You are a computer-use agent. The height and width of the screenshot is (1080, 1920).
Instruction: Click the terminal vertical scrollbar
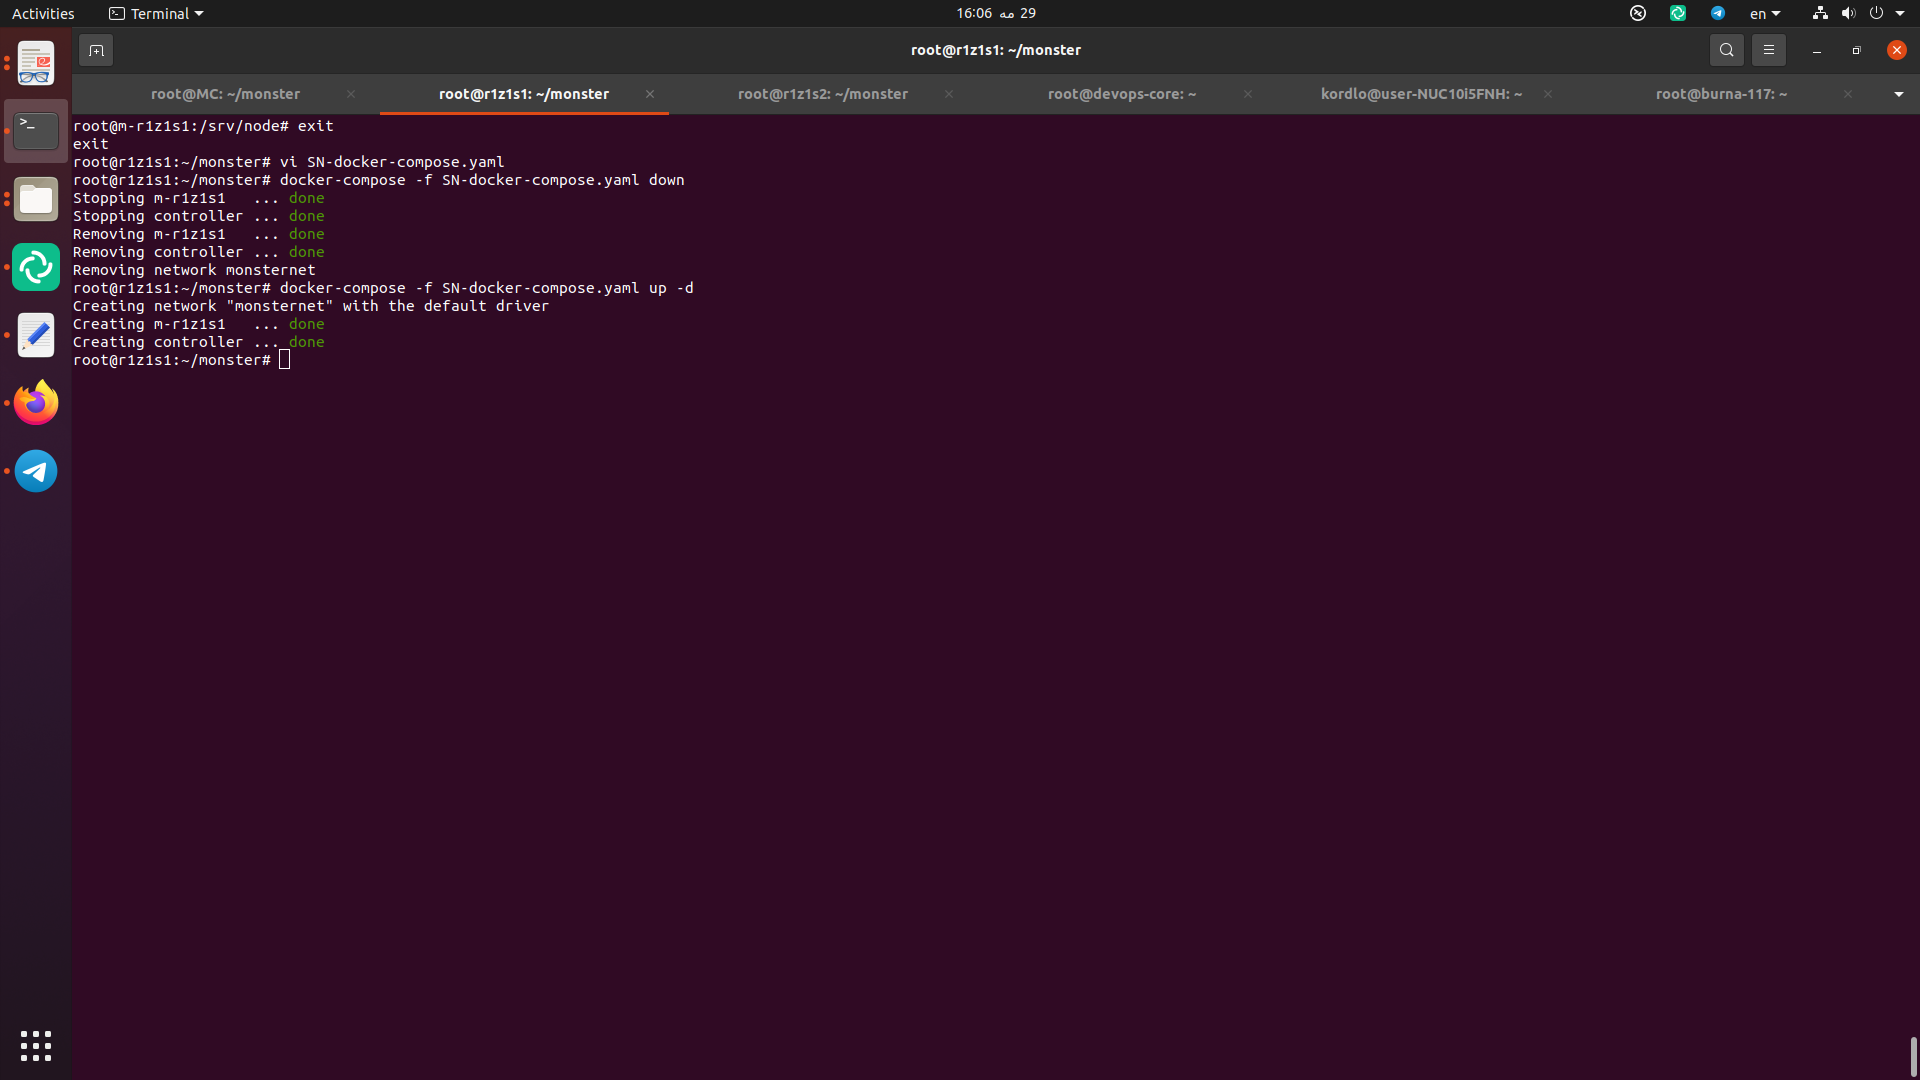(1913, 1055)
